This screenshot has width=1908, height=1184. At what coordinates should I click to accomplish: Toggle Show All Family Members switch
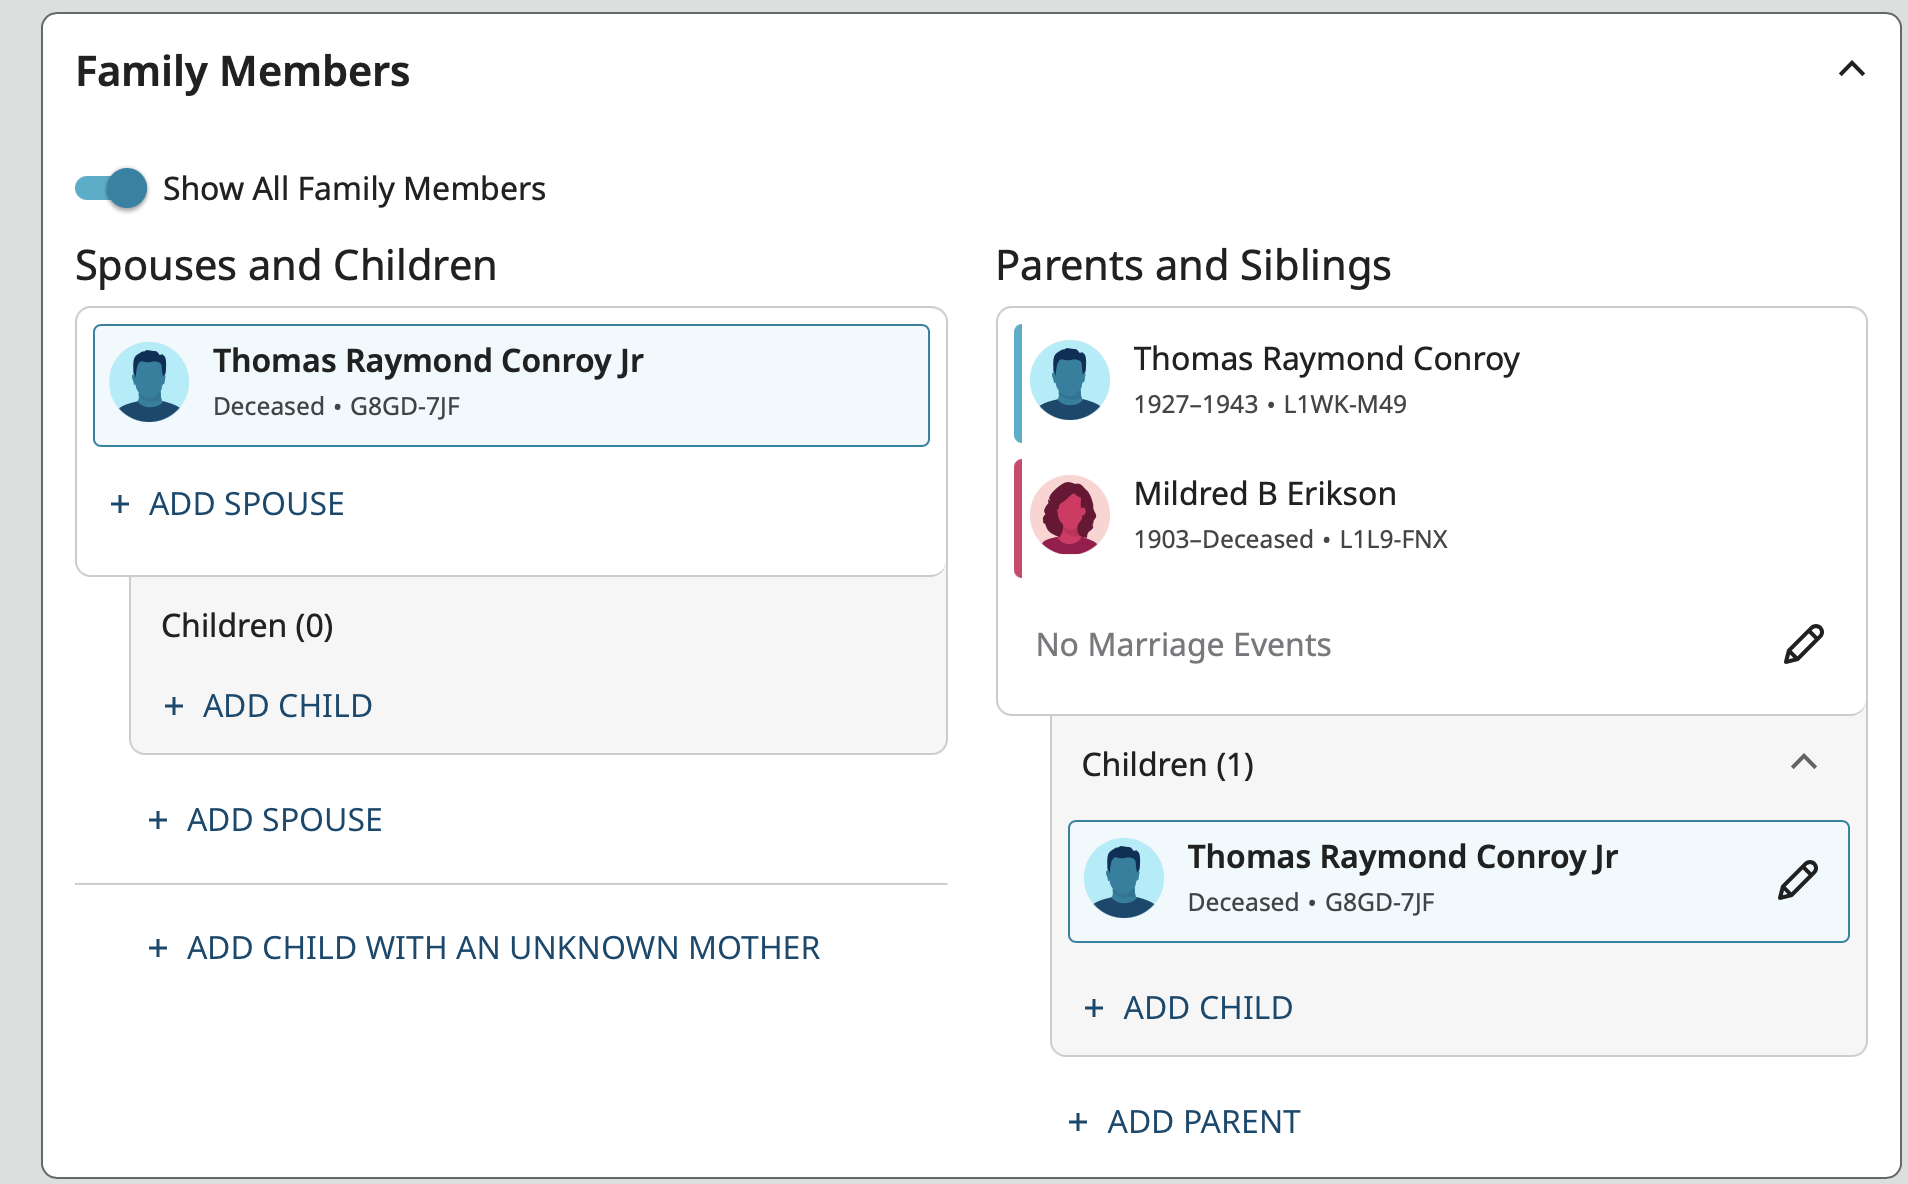(x=111, y=188)
